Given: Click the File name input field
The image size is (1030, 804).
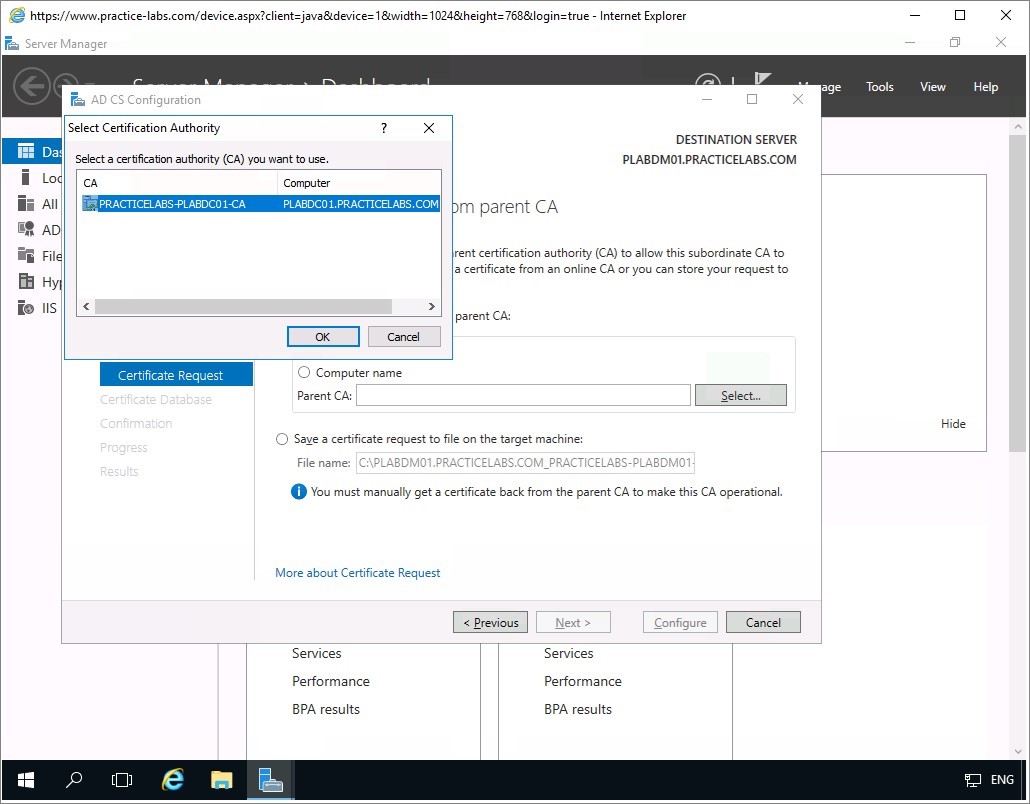Looking at the screenshot, I should (526, 462).
